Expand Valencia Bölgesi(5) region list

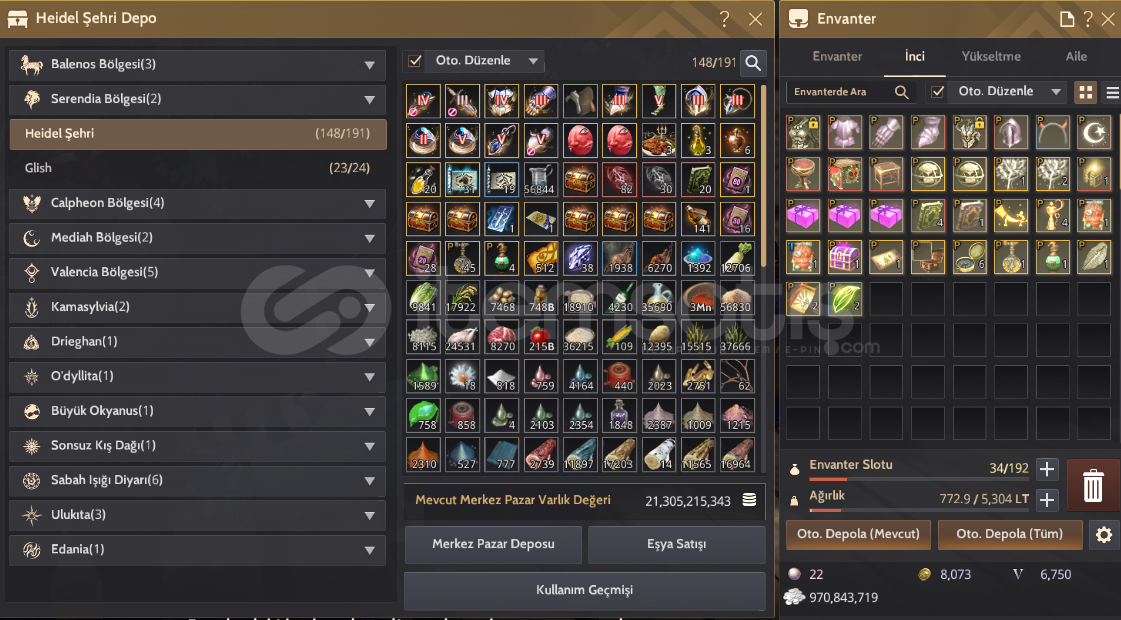point(197,272)
